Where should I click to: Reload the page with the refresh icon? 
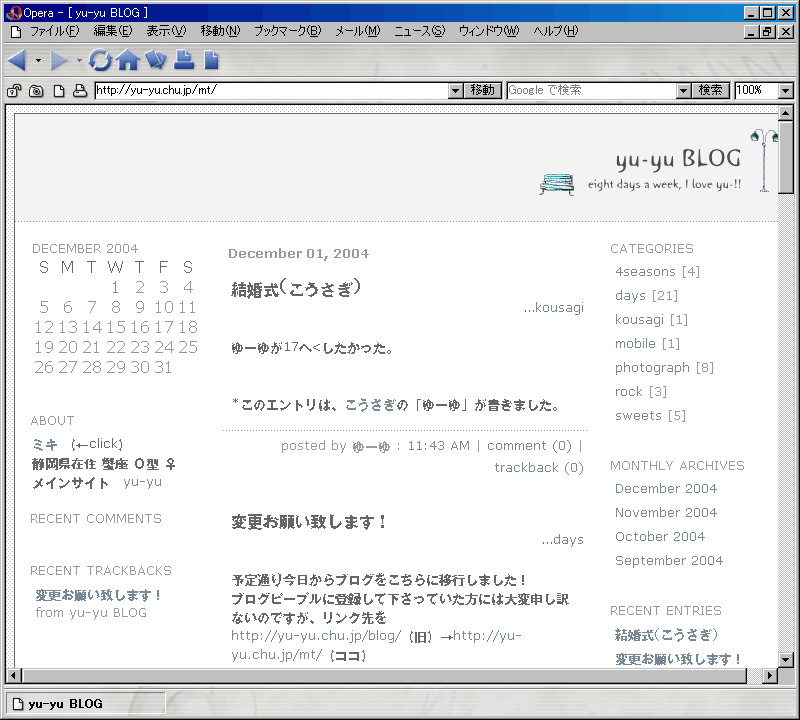(100, 60)
